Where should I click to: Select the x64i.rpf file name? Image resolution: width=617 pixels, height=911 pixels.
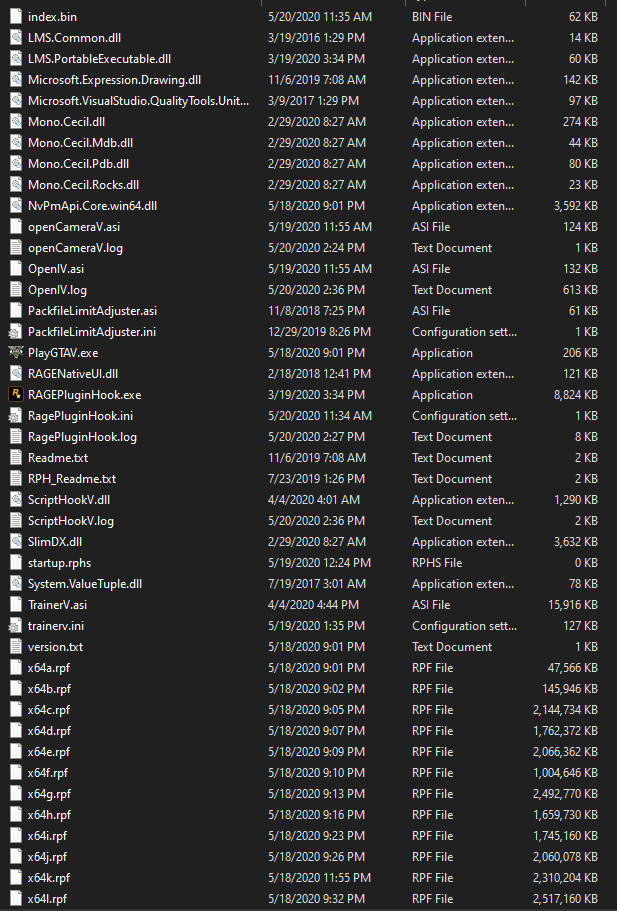[x=48, y=835]
